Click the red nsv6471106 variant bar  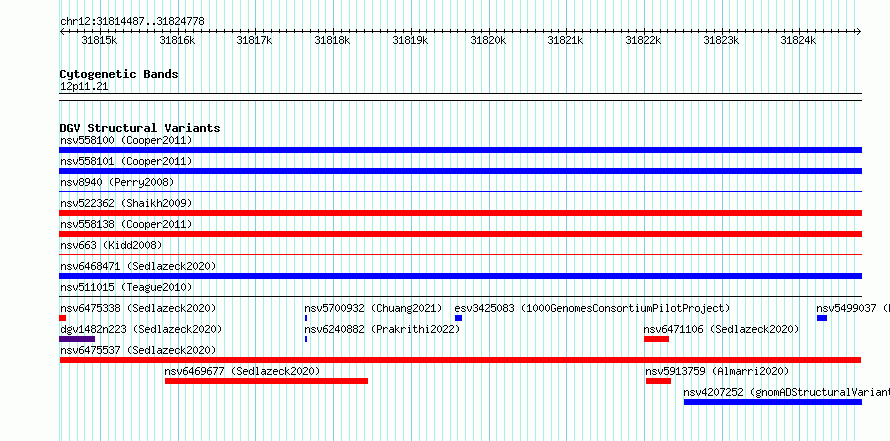656,339
